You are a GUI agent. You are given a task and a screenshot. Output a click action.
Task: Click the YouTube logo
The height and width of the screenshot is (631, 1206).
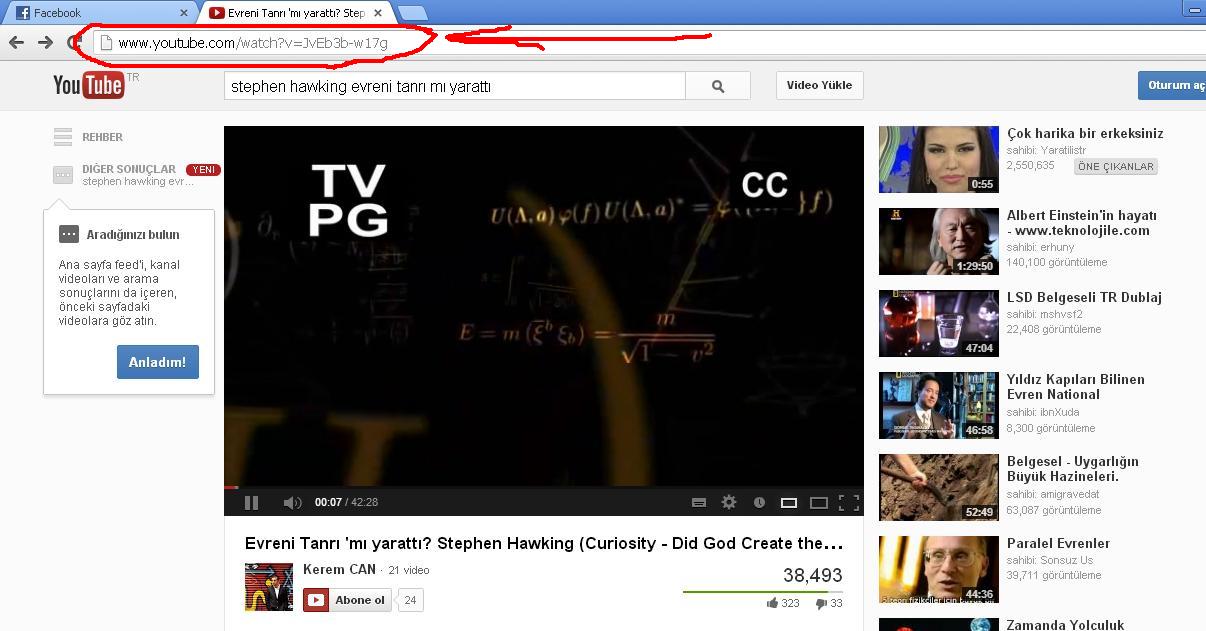coord(89,85)
